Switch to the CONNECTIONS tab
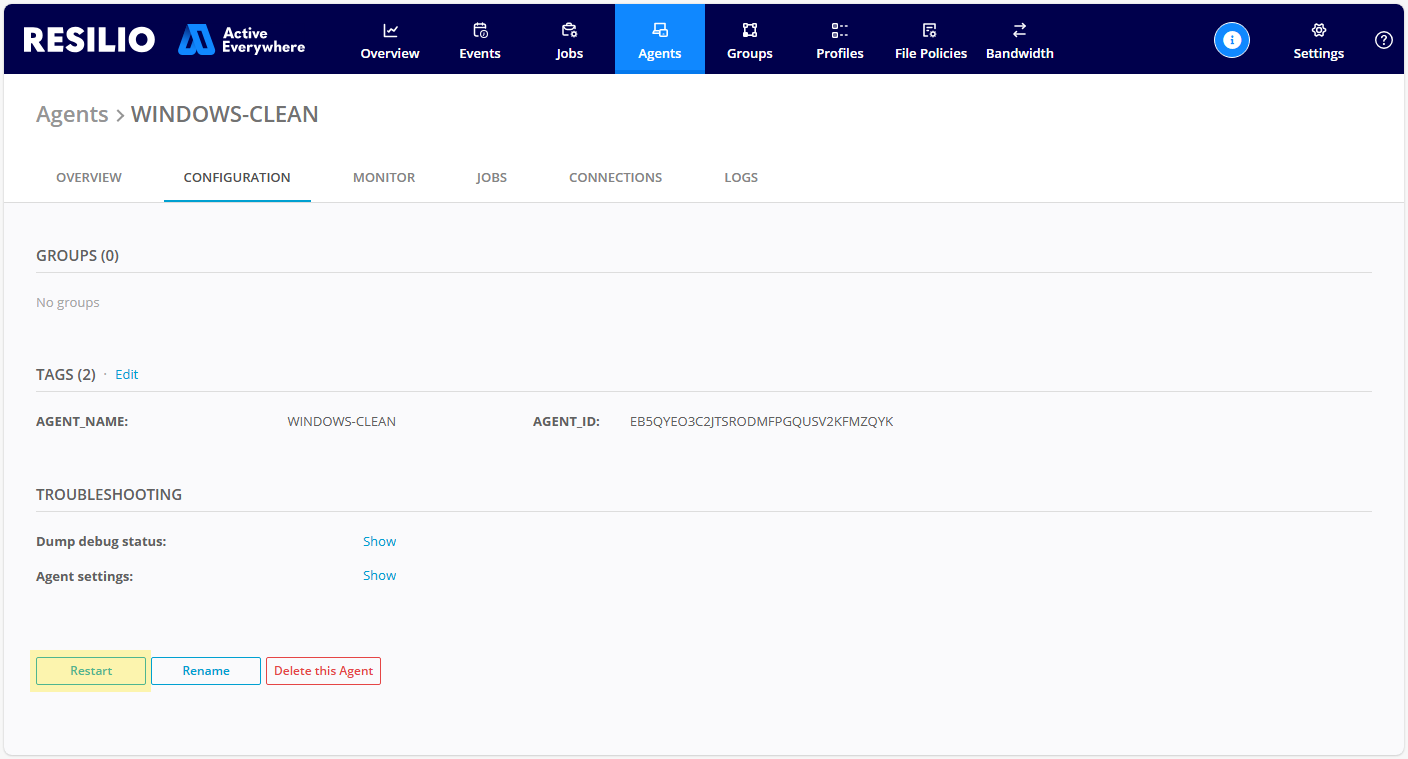The width and height of the screenshot is (1408, 759). 616,178
